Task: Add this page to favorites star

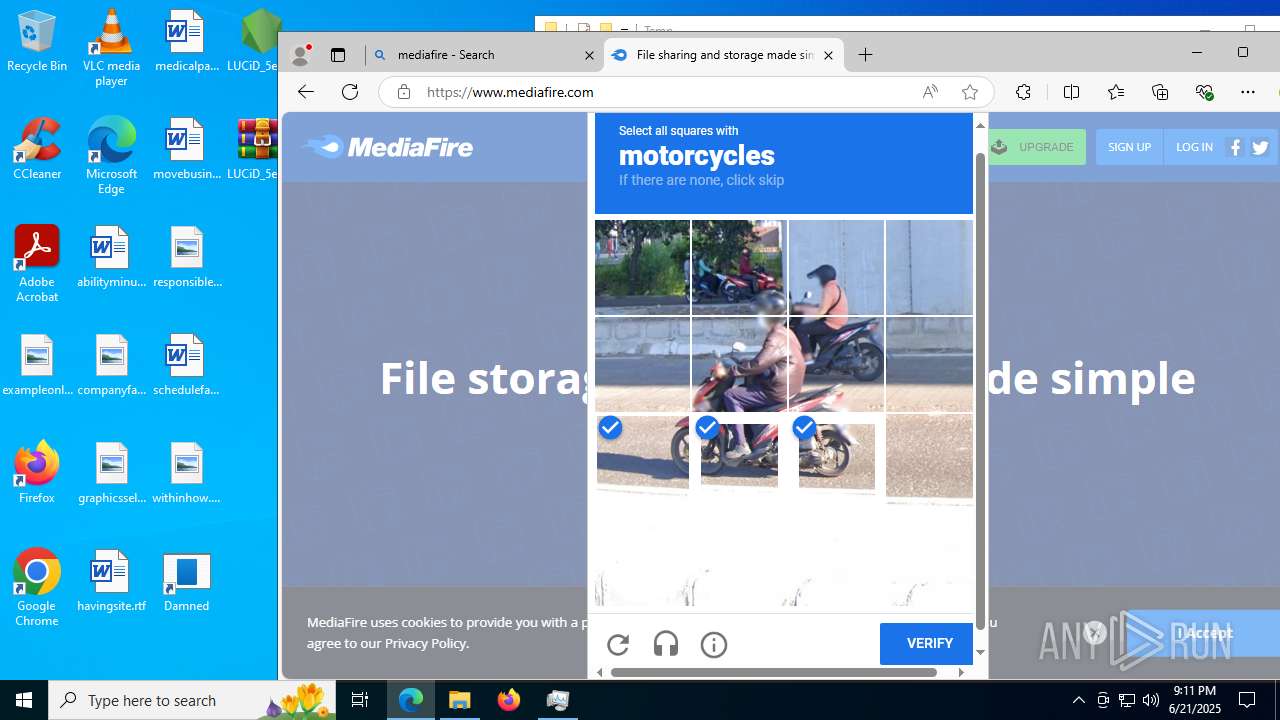Action: click(969, 92)
